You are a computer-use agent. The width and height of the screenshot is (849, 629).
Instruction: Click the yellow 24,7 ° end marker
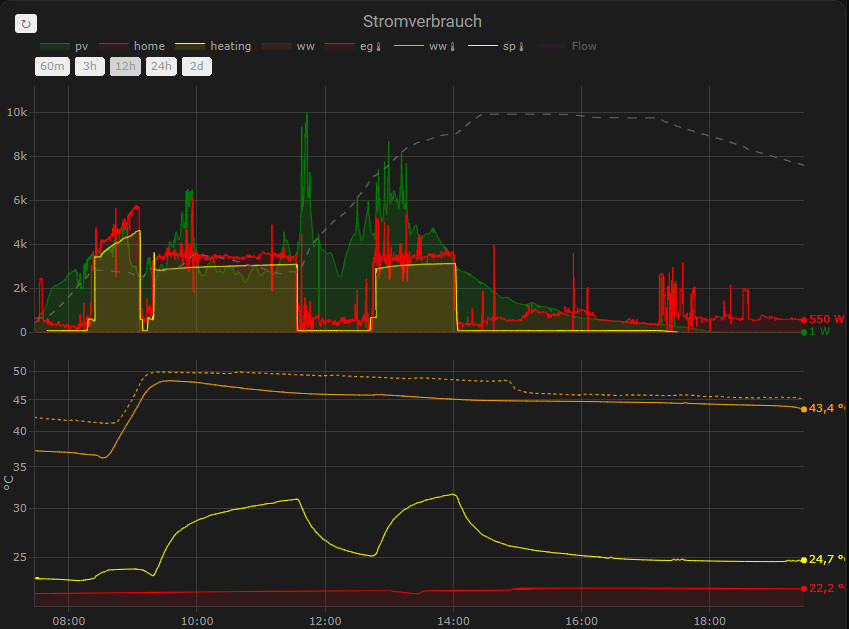pyautogui.click(x=804, y=560)
